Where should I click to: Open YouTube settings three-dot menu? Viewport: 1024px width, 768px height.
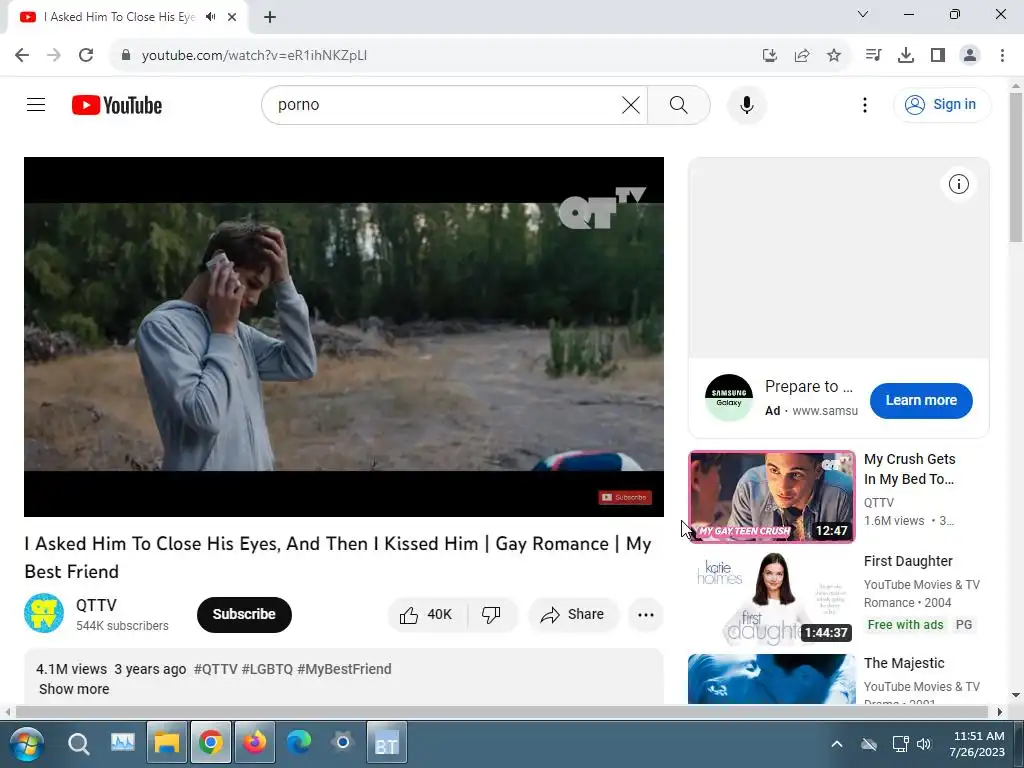click(x=865, y=104)
